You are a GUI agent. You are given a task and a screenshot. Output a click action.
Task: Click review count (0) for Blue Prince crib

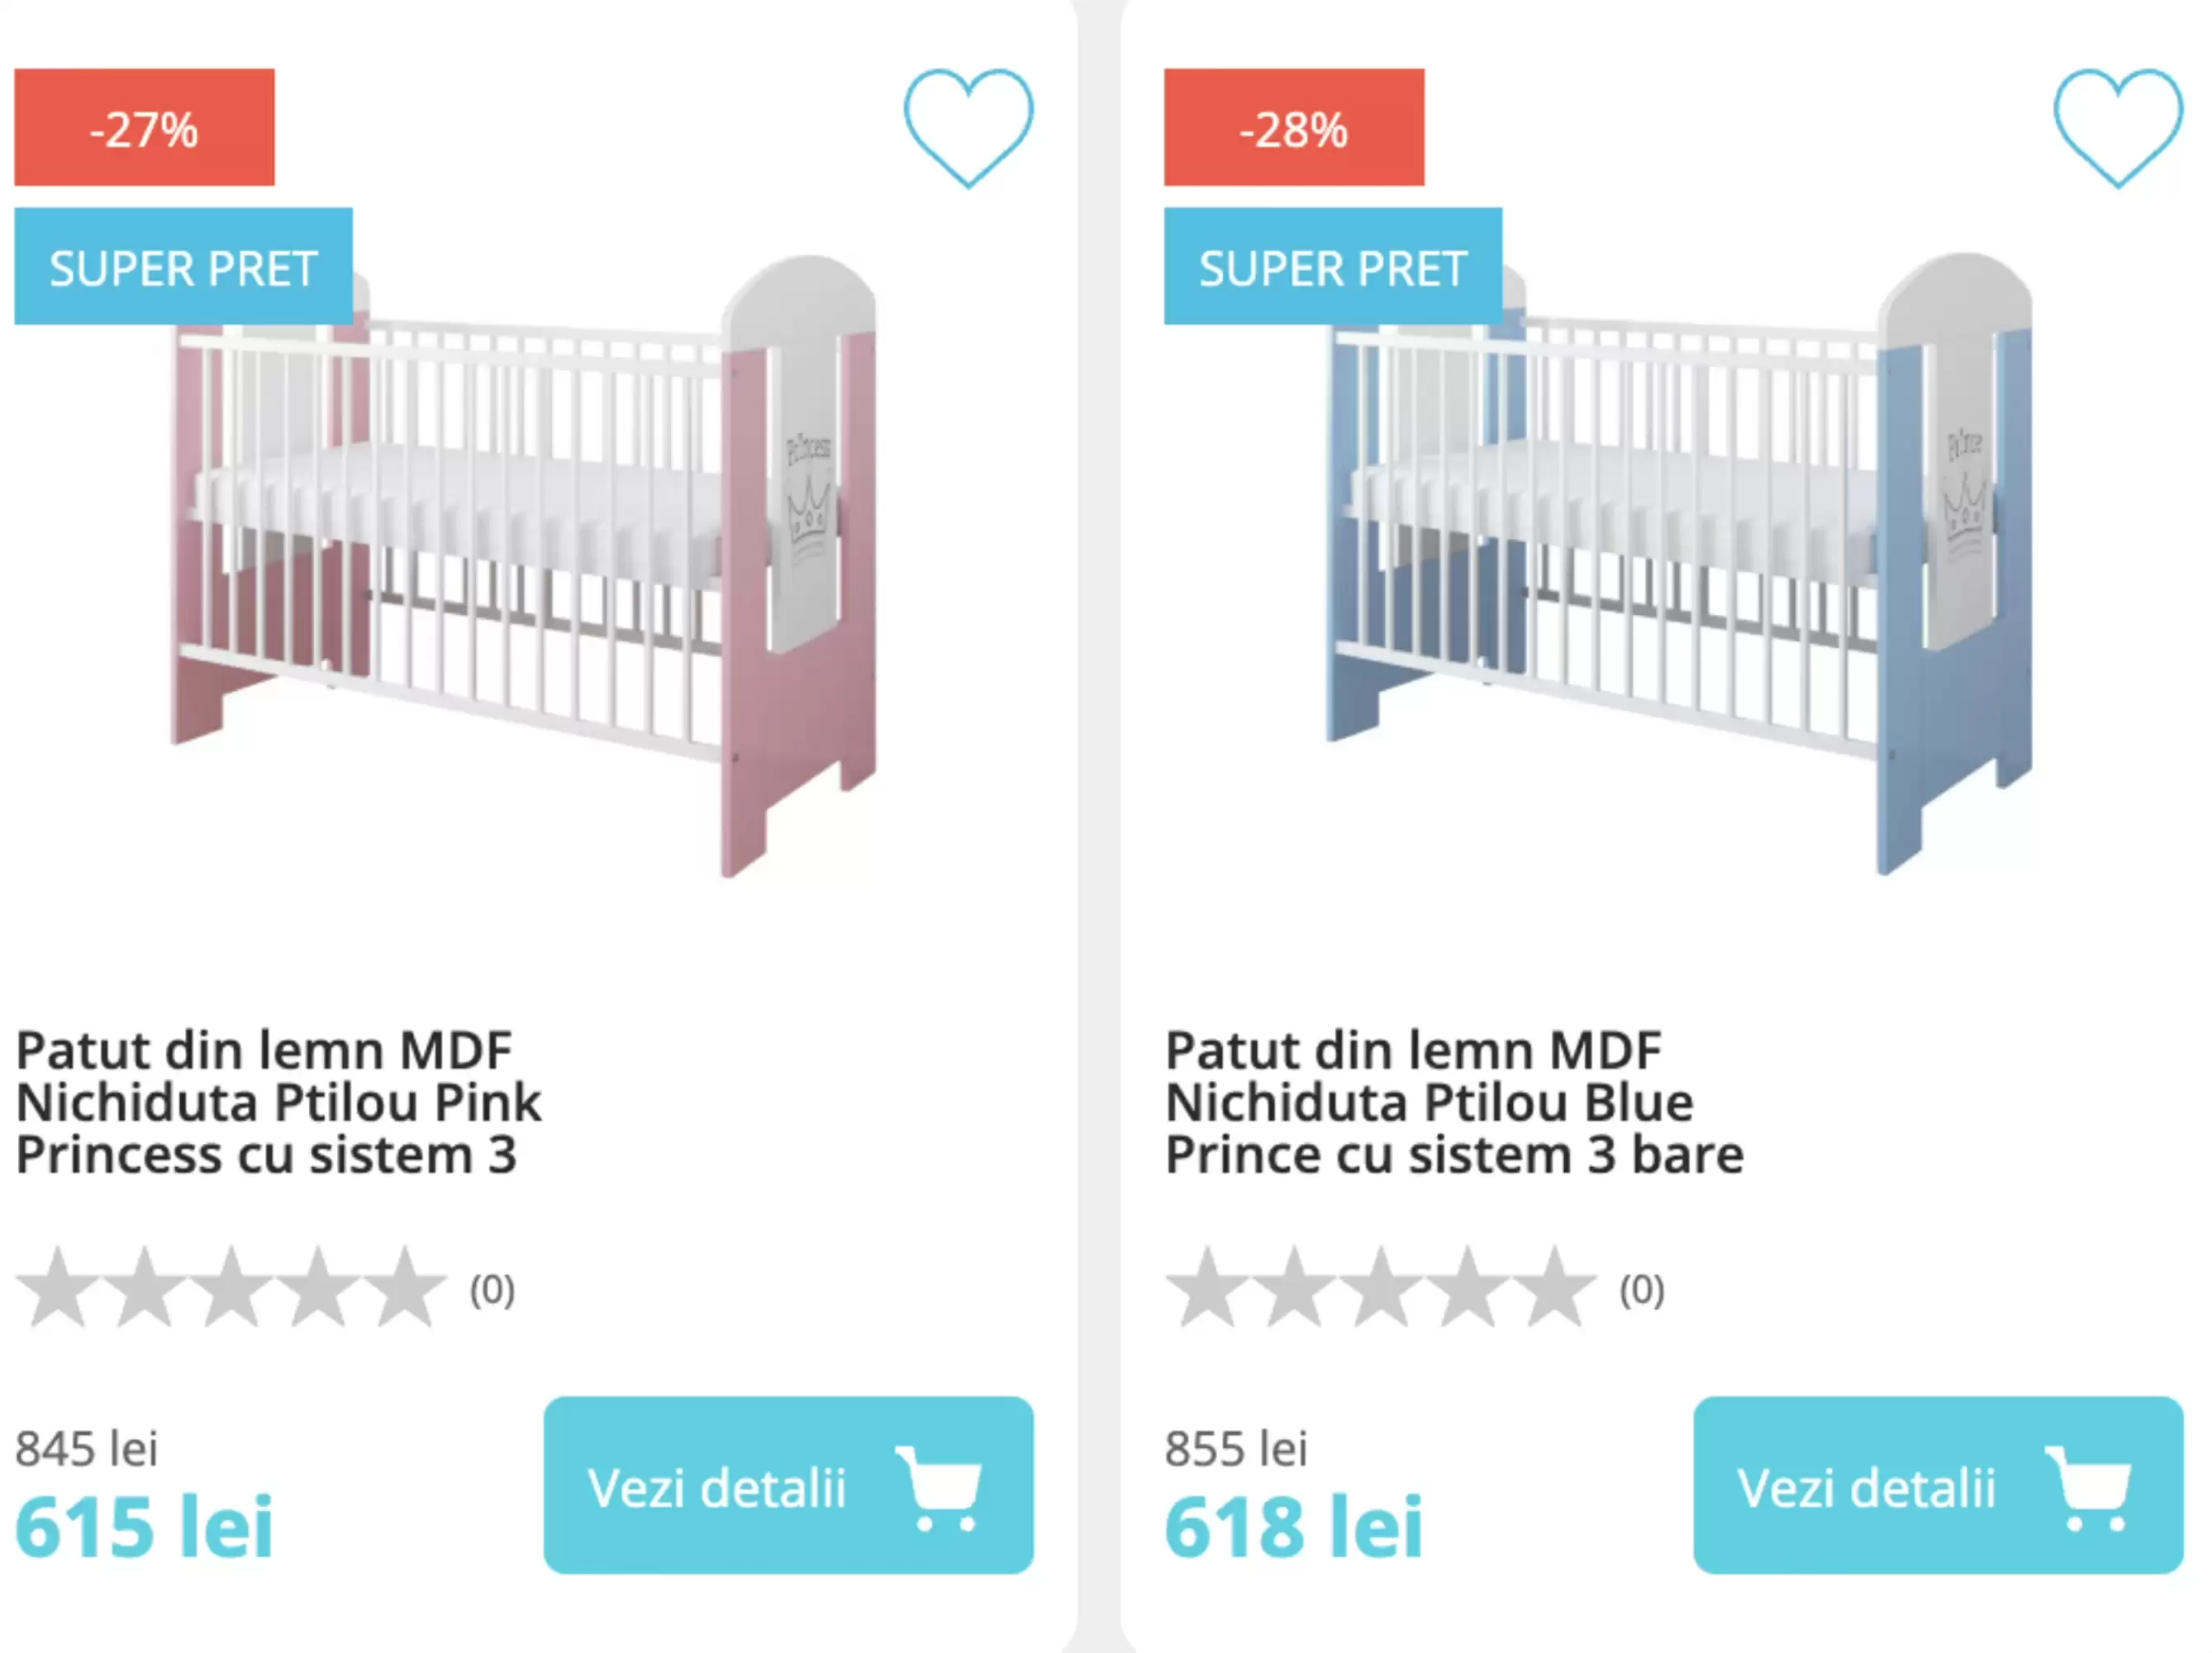coord(1641,1290)
